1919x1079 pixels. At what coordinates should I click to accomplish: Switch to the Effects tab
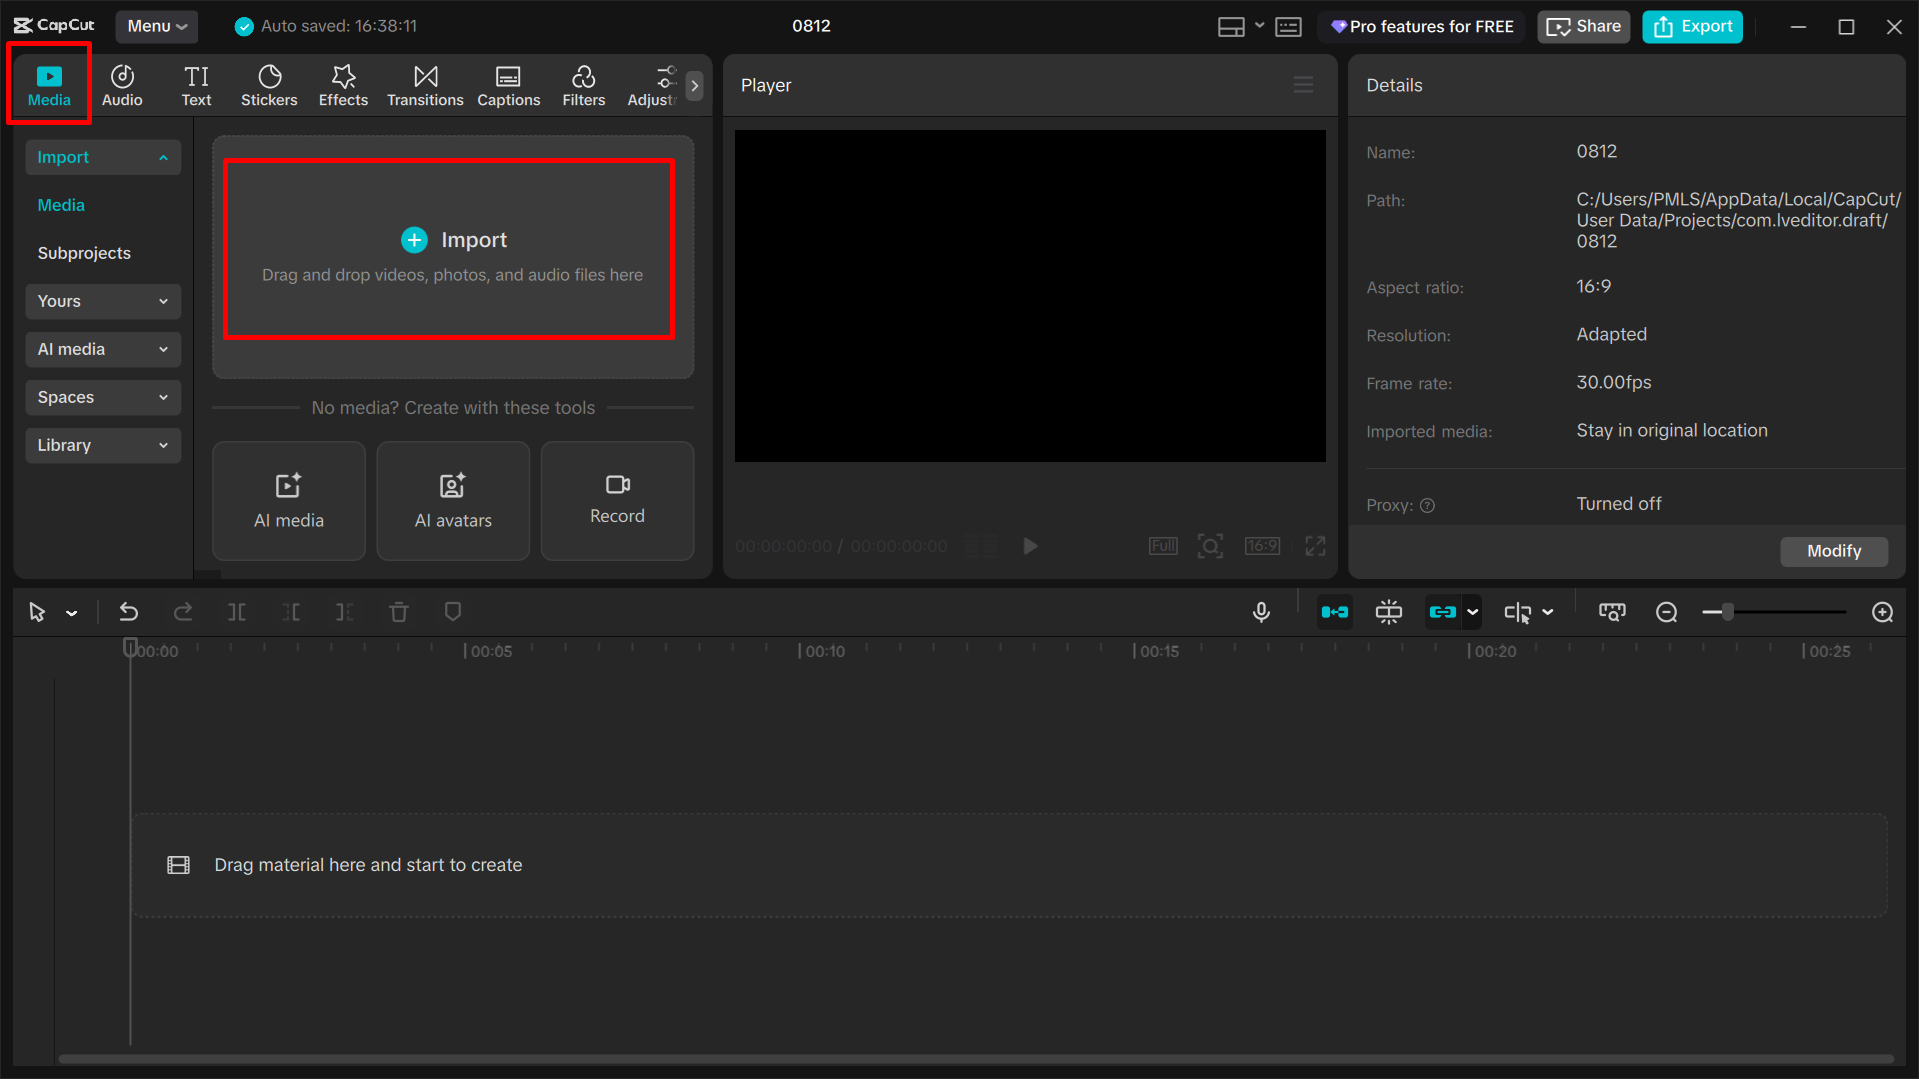click(342, 85)
